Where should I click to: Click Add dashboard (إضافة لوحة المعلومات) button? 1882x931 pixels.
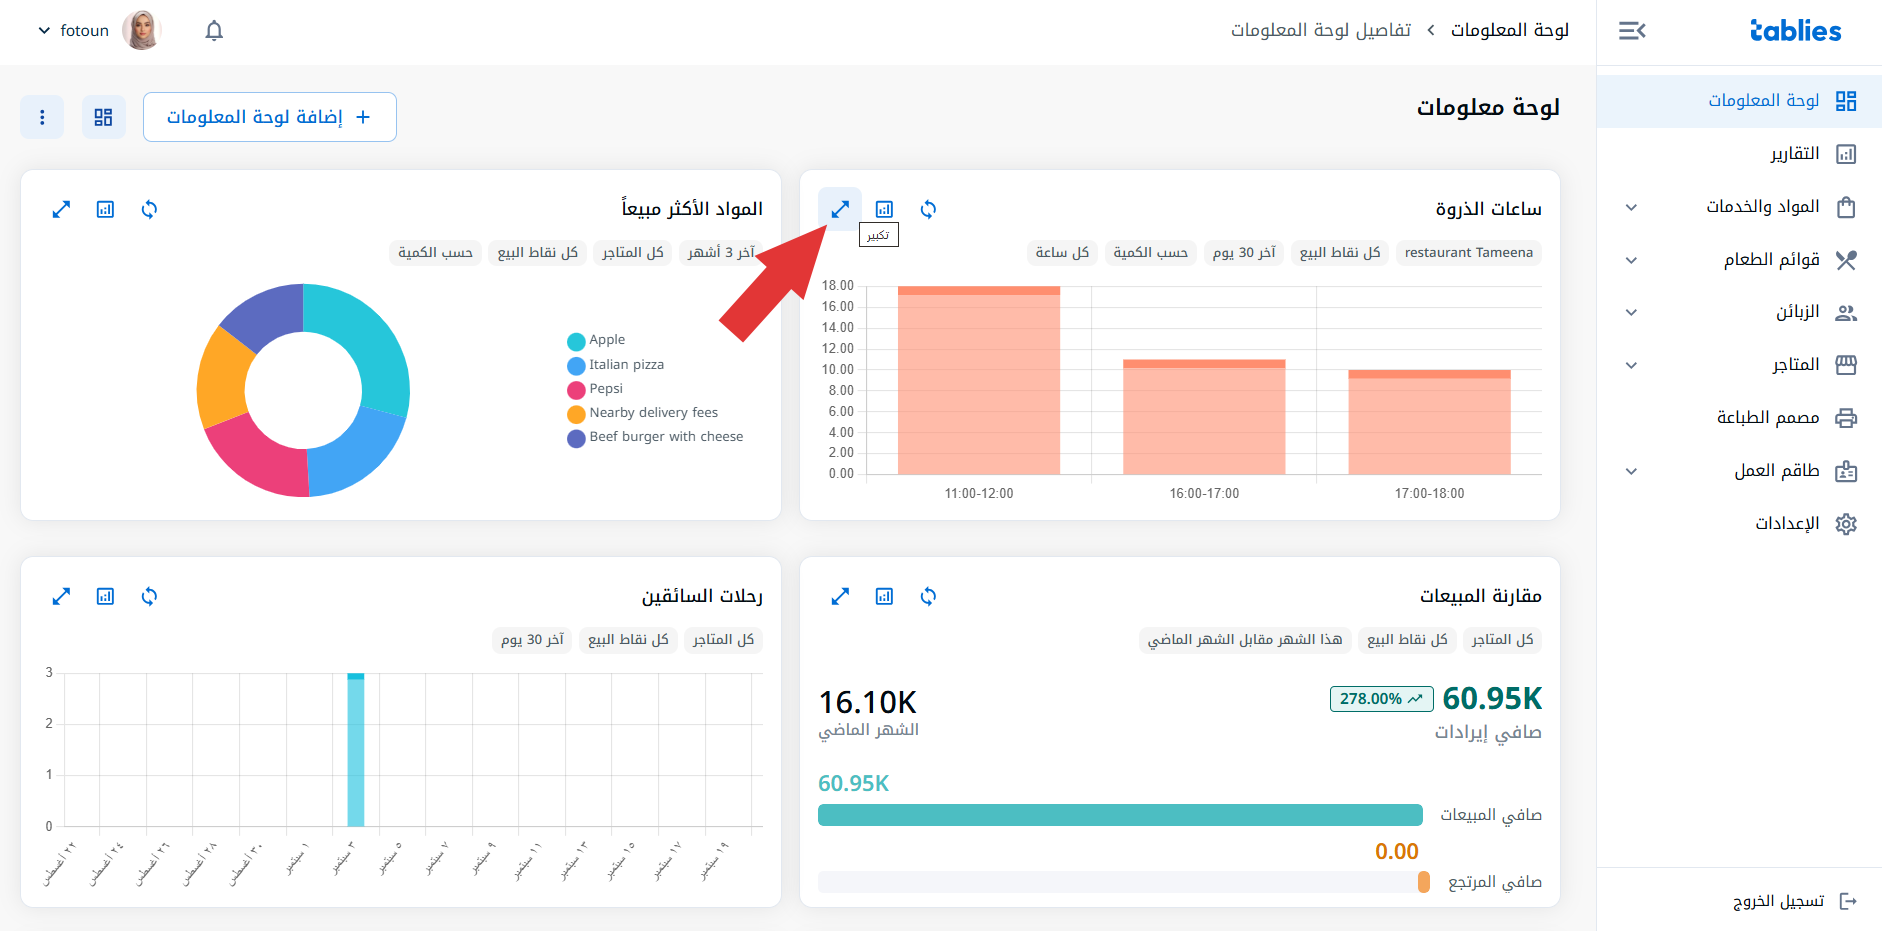[270, 117]
